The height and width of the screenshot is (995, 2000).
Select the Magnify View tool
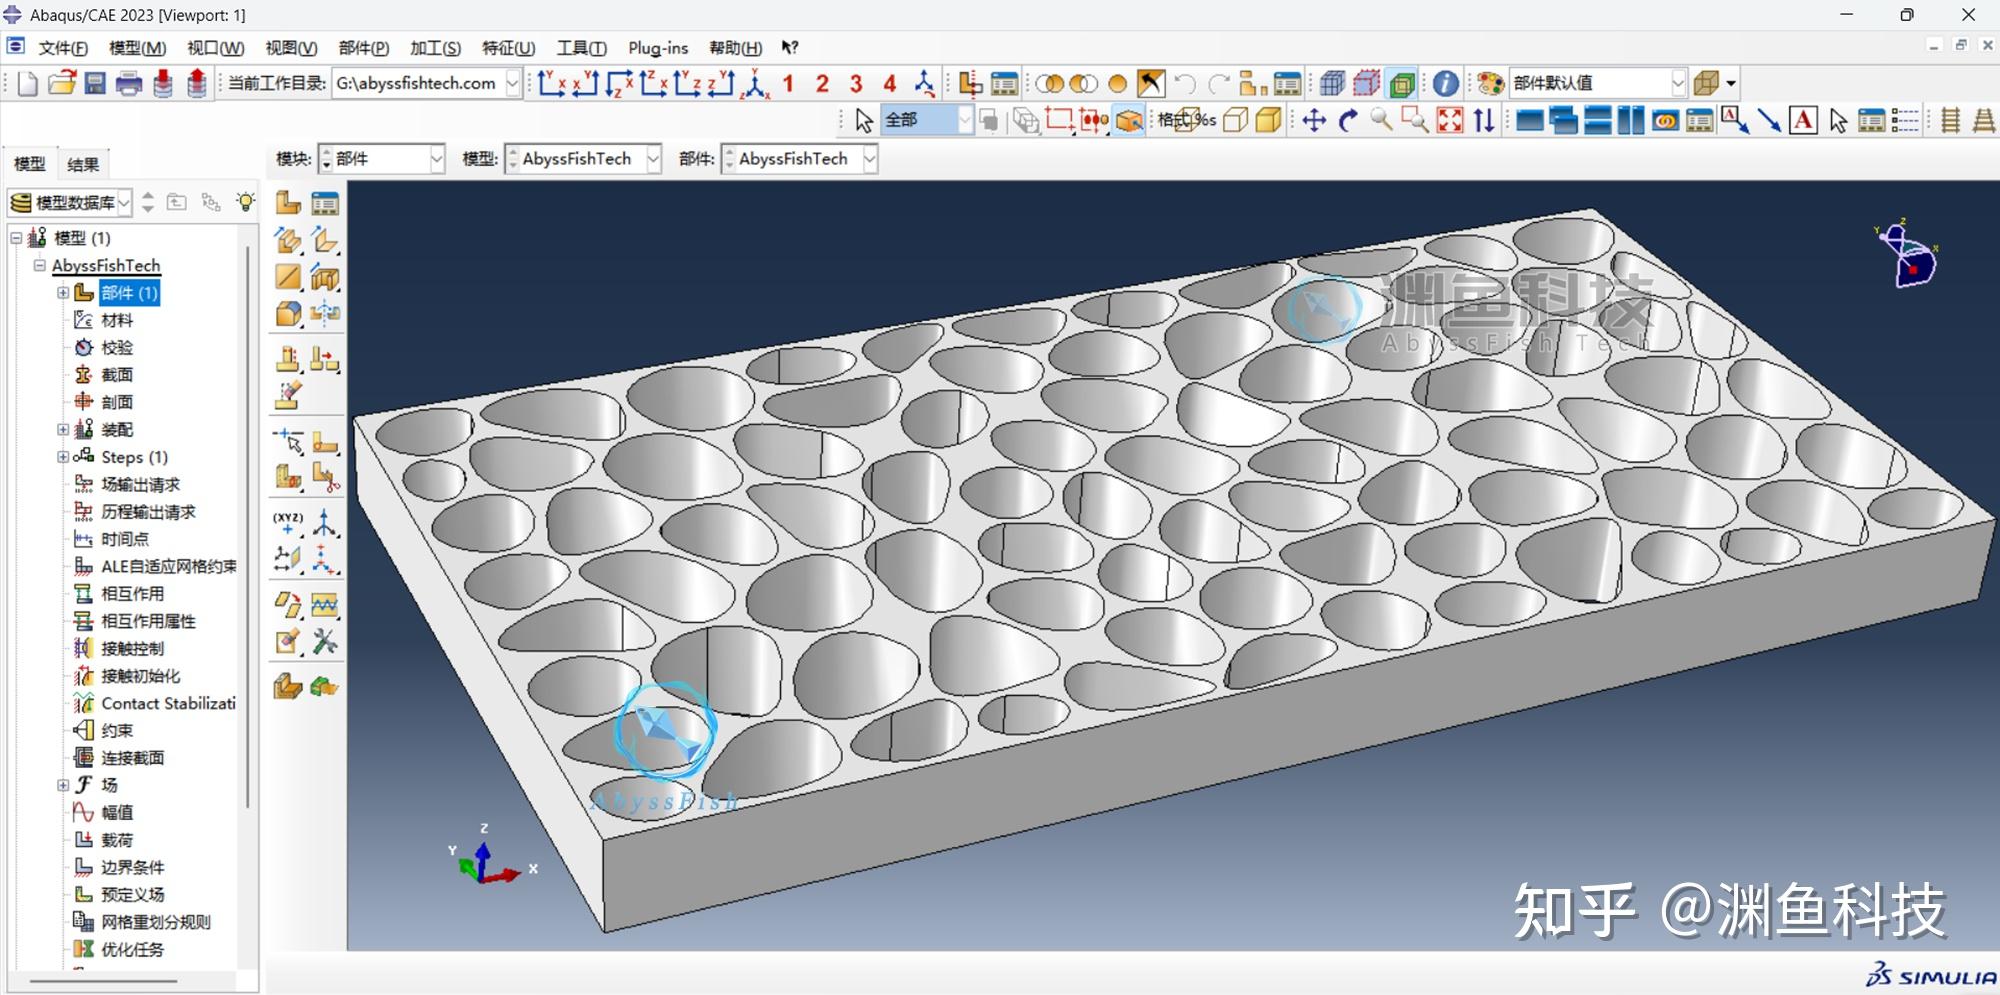tap(1382, 121)
